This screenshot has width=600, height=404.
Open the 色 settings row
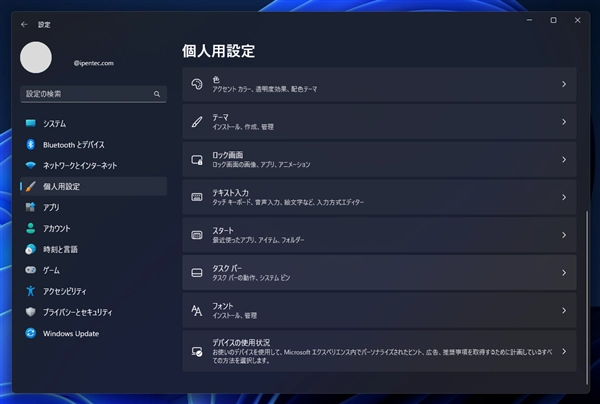click(x=379, y=84)
